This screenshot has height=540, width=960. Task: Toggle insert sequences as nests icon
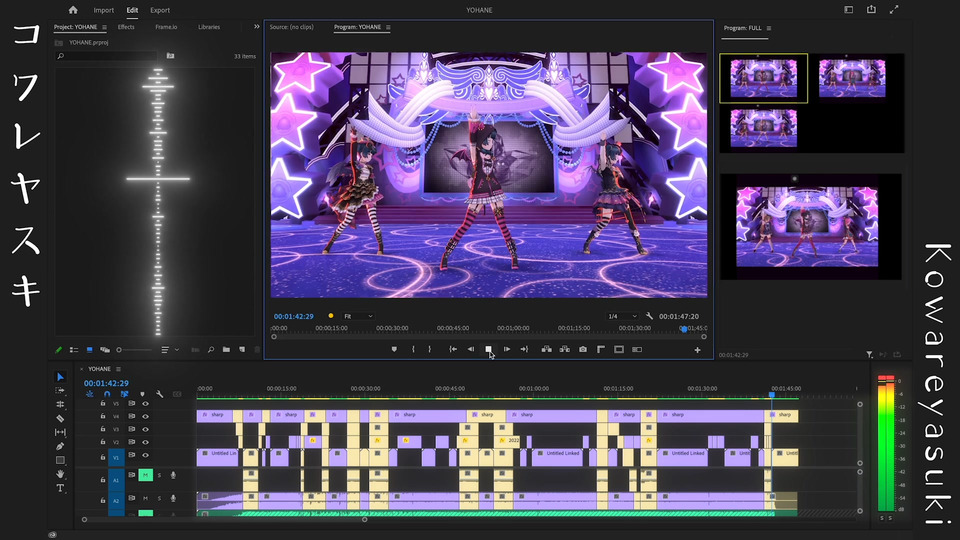pos(89,394)
